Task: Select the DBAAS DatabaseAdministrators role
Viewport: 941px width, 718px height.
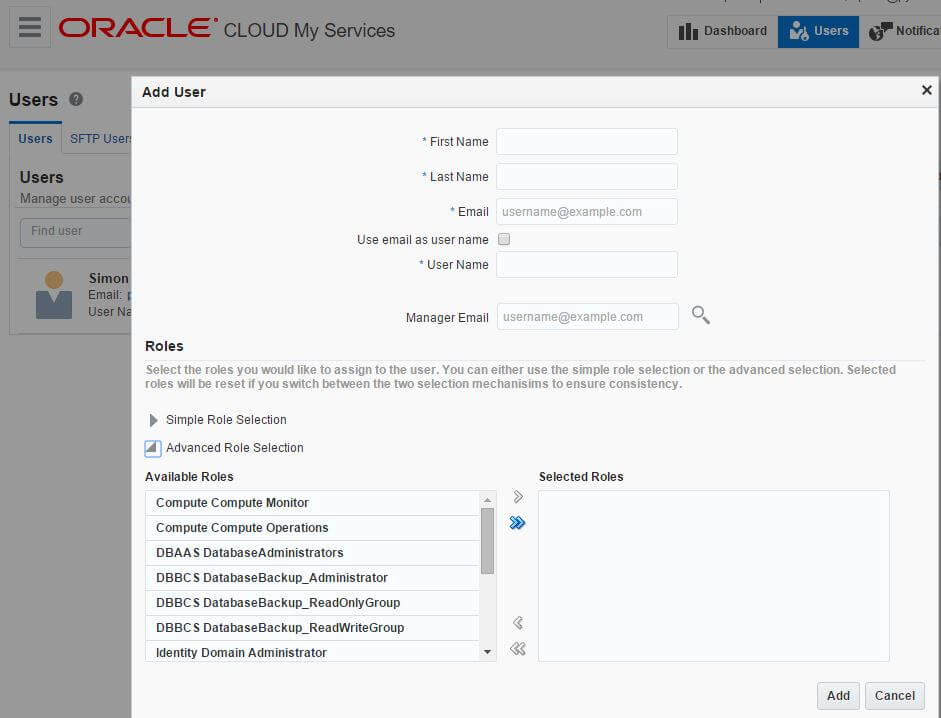Action: [250, 553]
